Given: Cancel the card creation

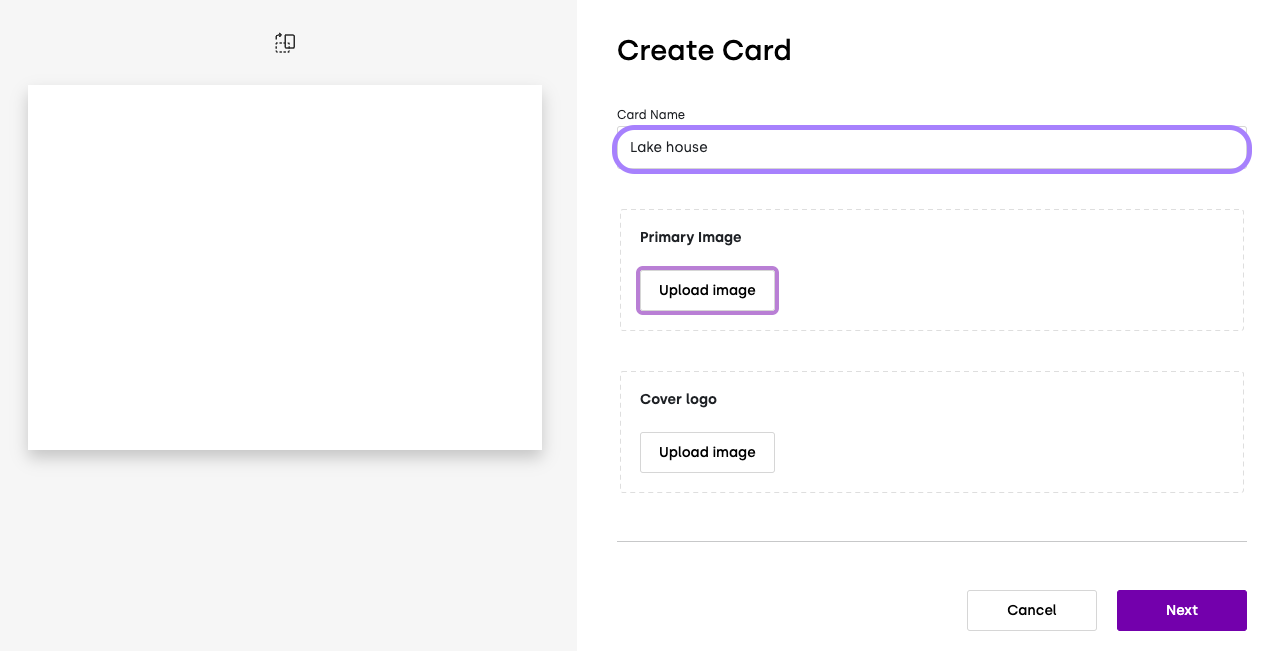Looking at the screenshot, I should (1031, 610).
